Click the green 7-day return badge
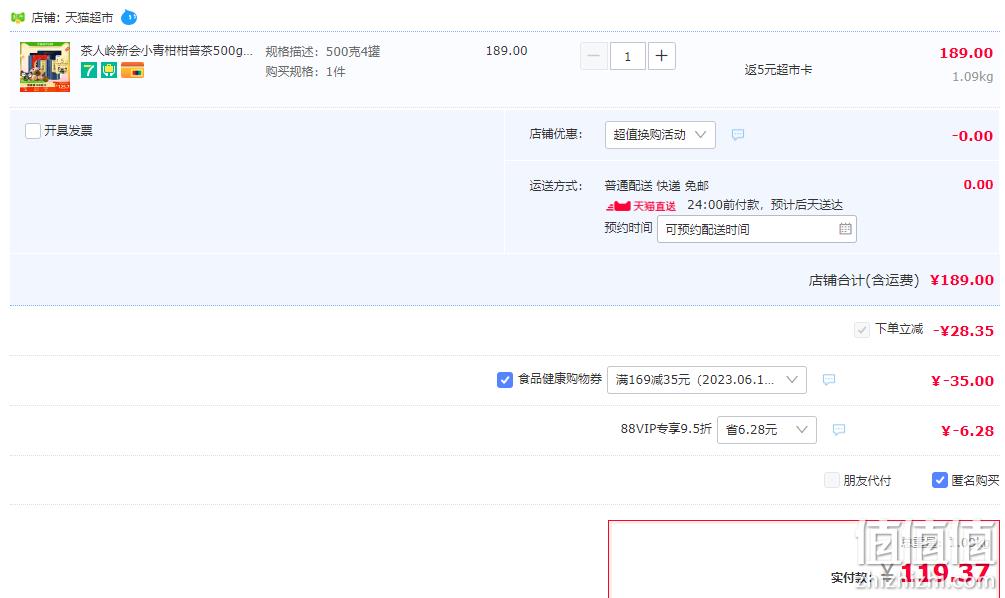This screenshot has width=1005, height=598. point(88,70)
